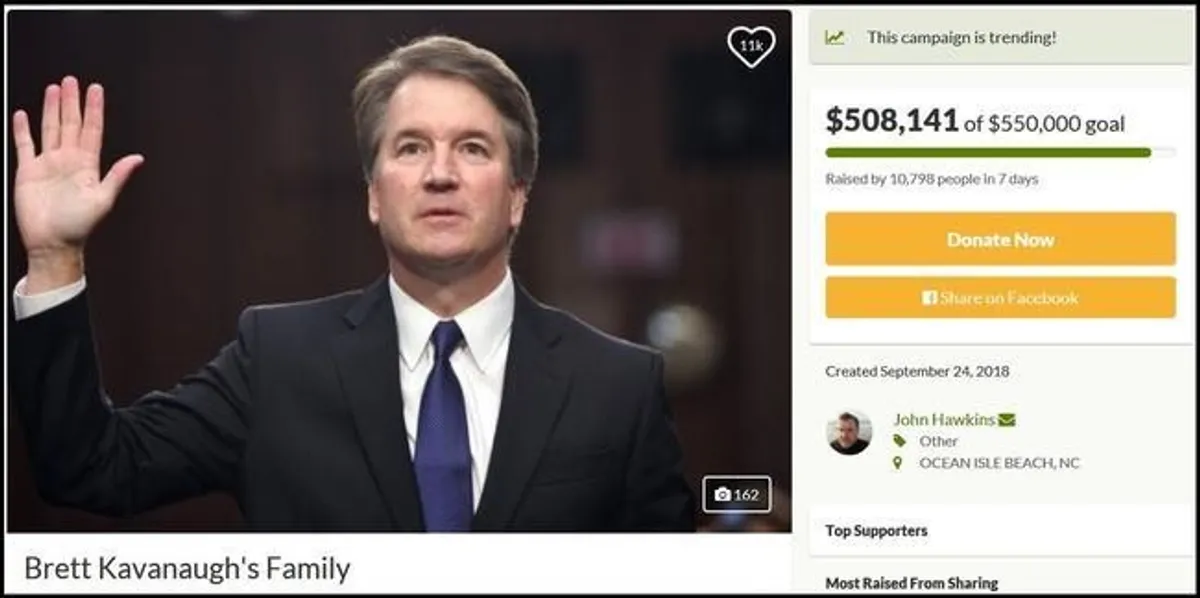Click the Share on Facebook button
The image size is (1200, 598).
click(1000, 297)
